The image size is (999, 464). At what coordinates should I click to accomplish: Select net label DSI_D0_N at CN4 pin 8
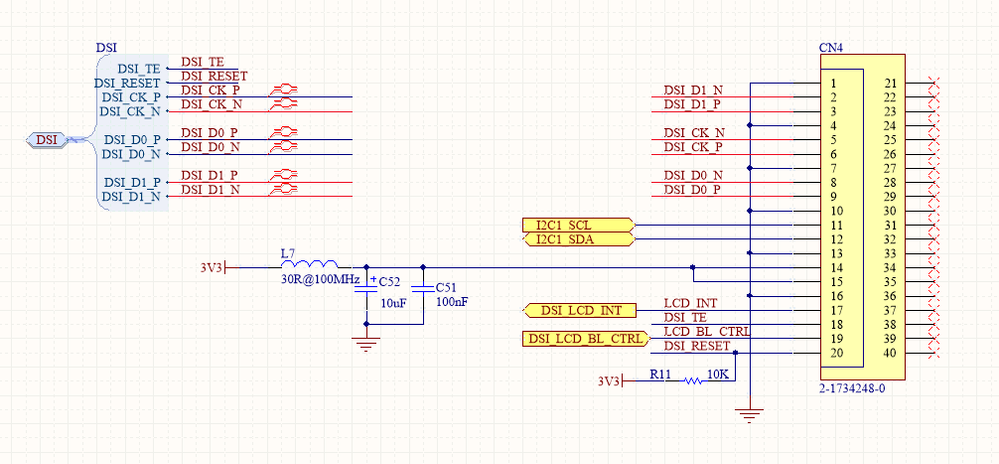click(693, 175)
